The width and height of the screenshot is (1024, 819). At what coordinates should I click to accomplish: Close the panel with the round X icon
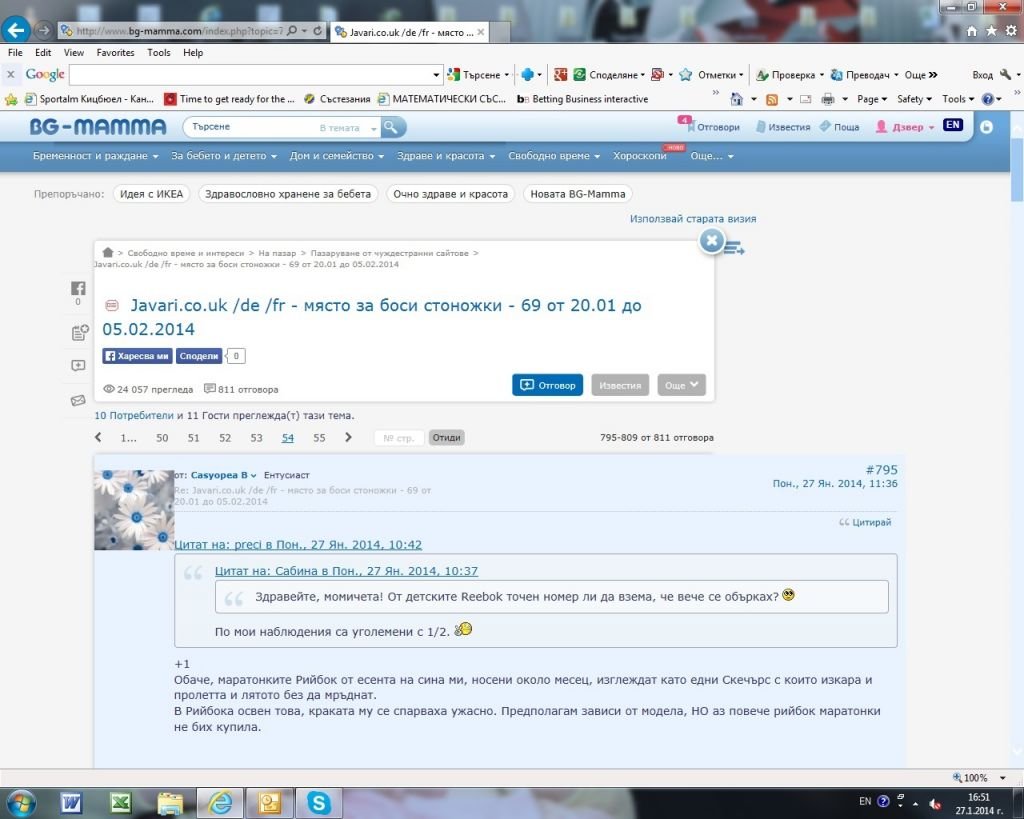tap(711, 241)
